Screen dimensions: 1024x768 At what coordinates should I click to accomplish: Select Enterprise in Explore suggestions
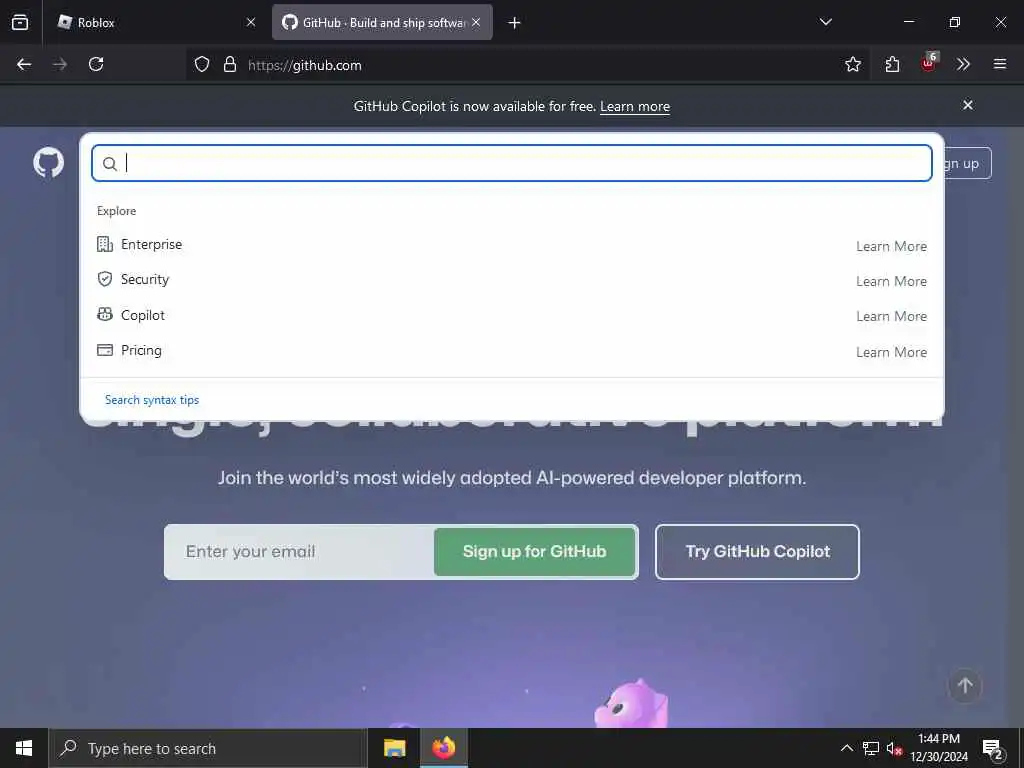511,244
